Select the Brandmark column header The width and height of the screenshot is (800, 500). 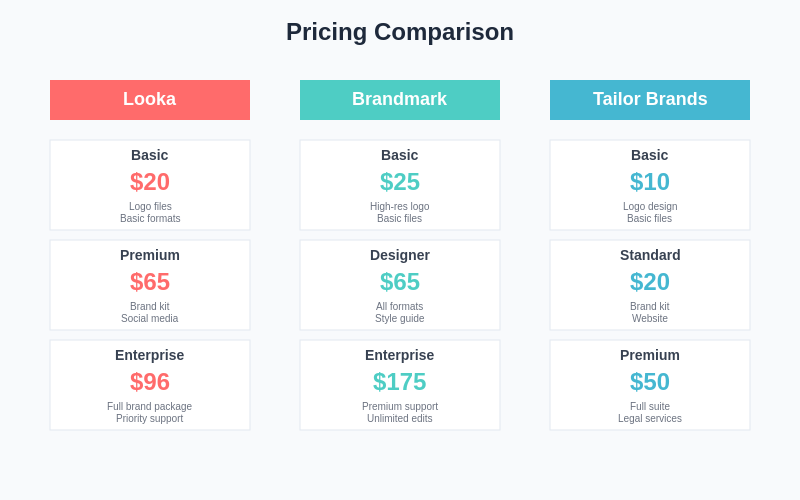(x=400, y=100)
